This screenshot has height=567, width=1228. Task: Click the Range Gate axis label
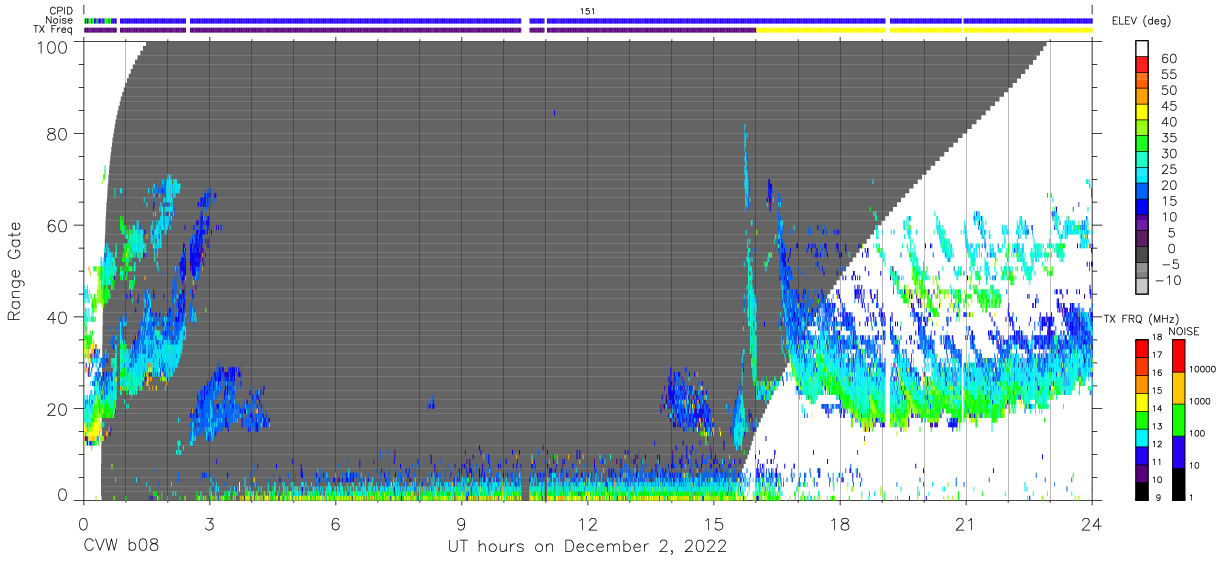(15, 271)
